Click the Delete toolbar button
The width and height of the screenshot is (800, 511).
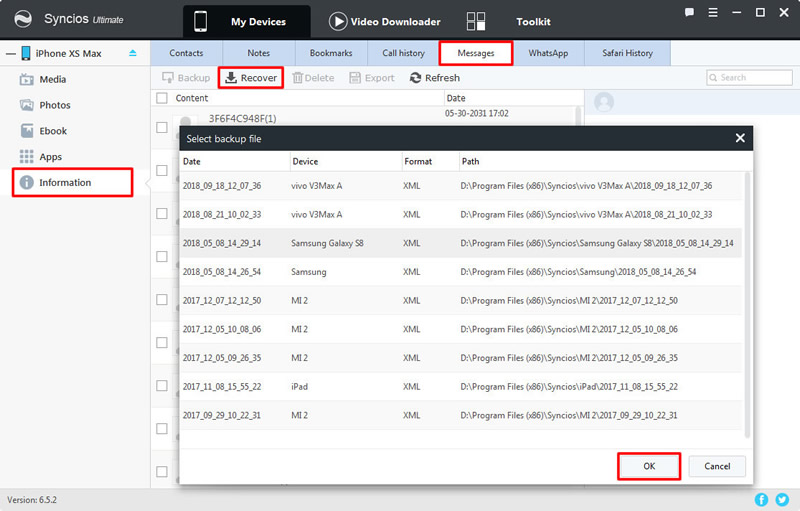pos(313,78)
